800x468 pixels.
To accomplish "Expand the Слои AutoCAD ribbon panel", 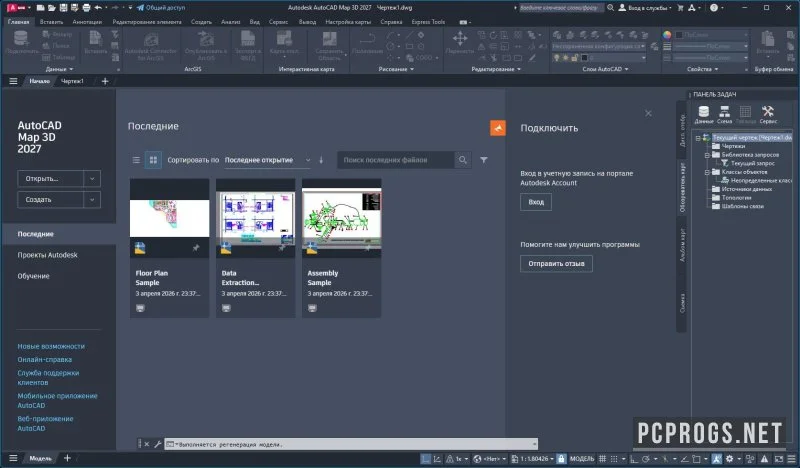I will coord(605,69).
